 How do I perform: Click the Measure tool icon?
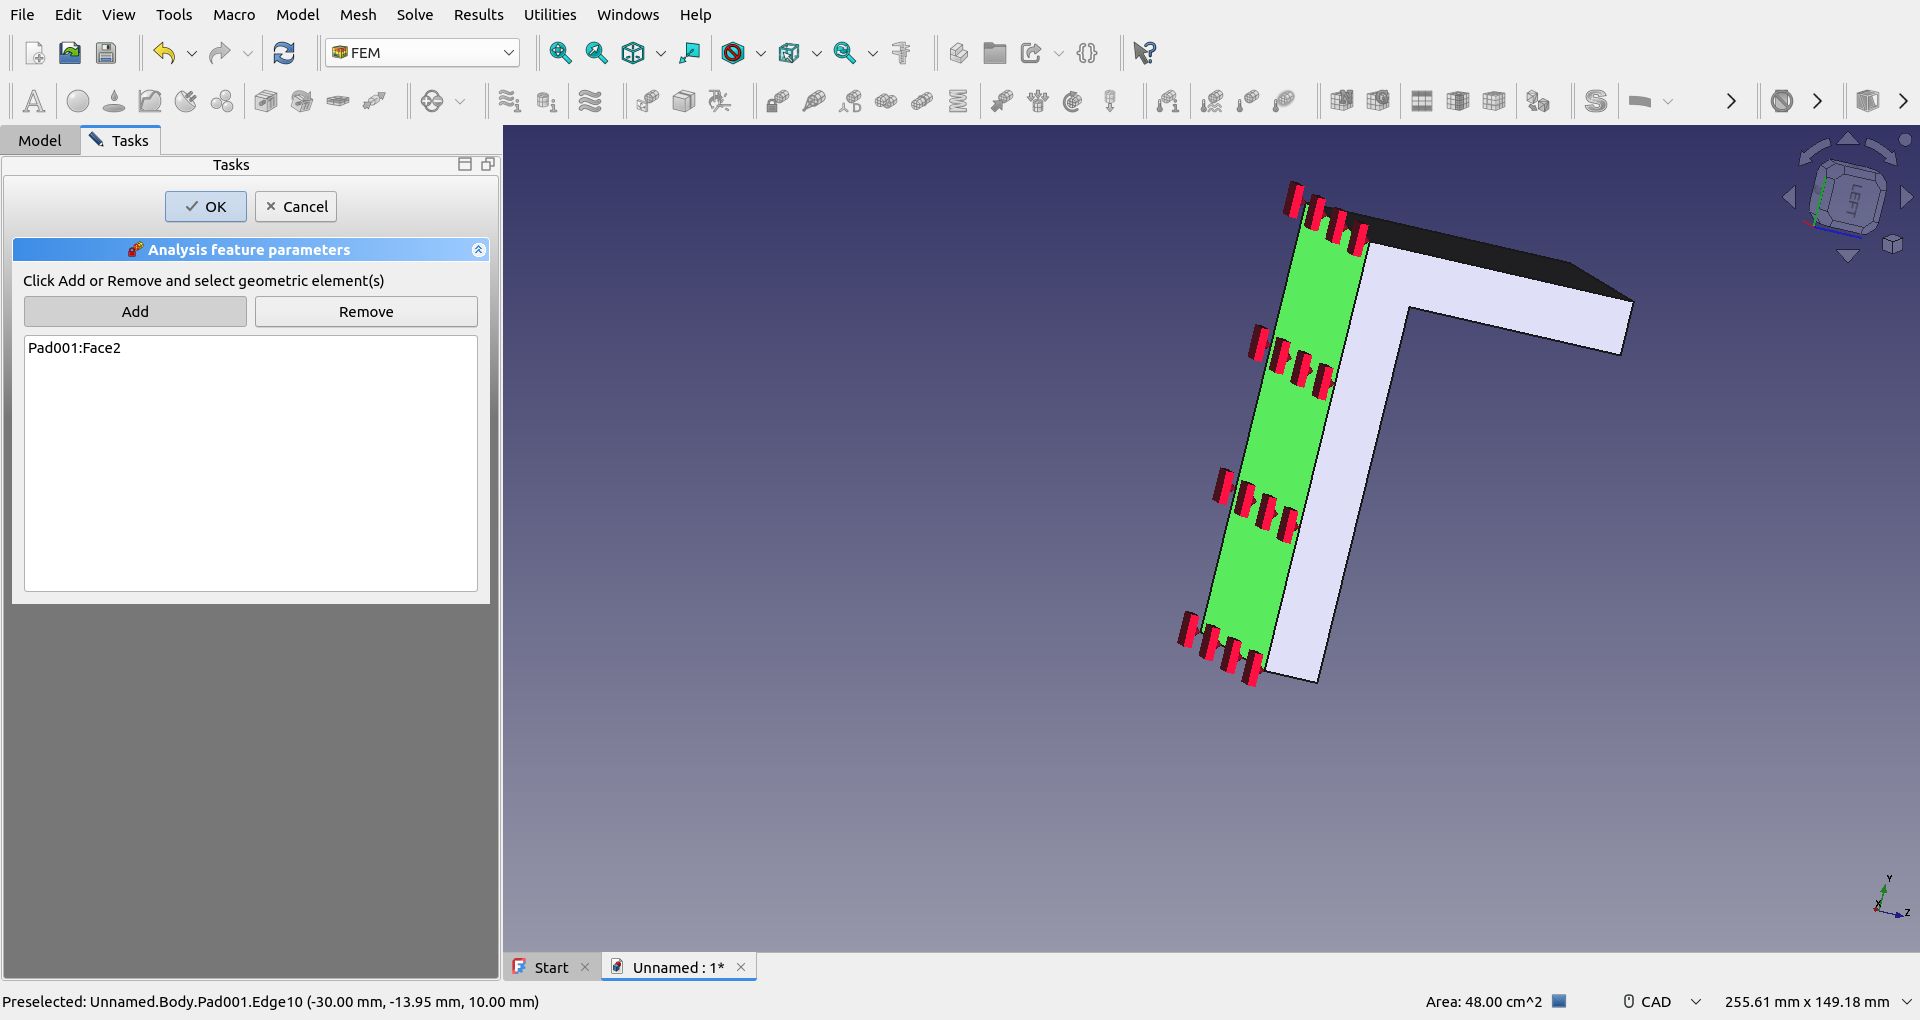coord(901,53)
